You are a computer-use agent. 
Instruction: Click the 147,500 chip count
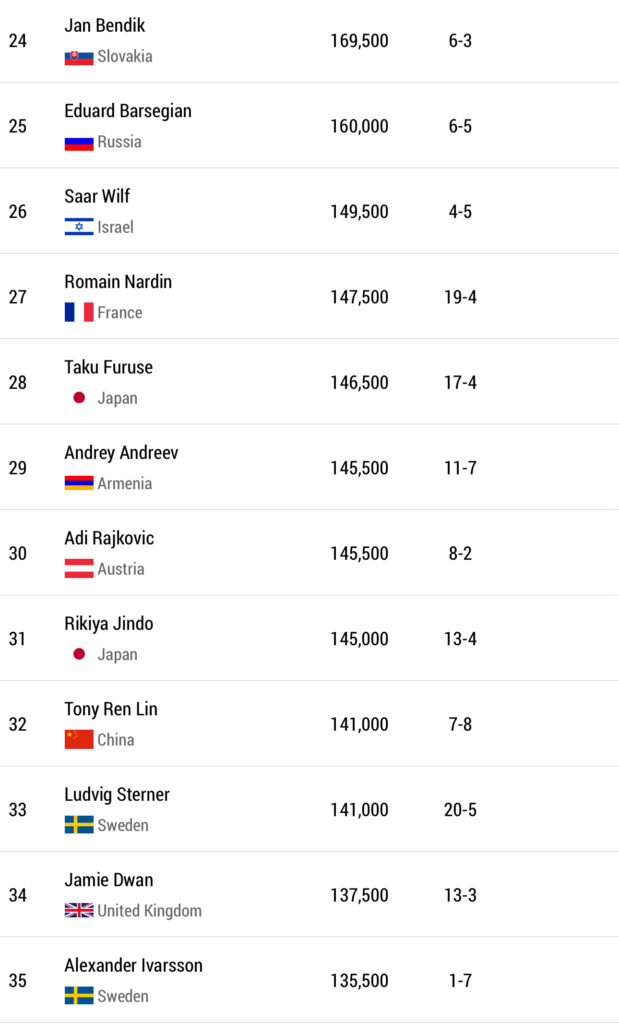359,297
